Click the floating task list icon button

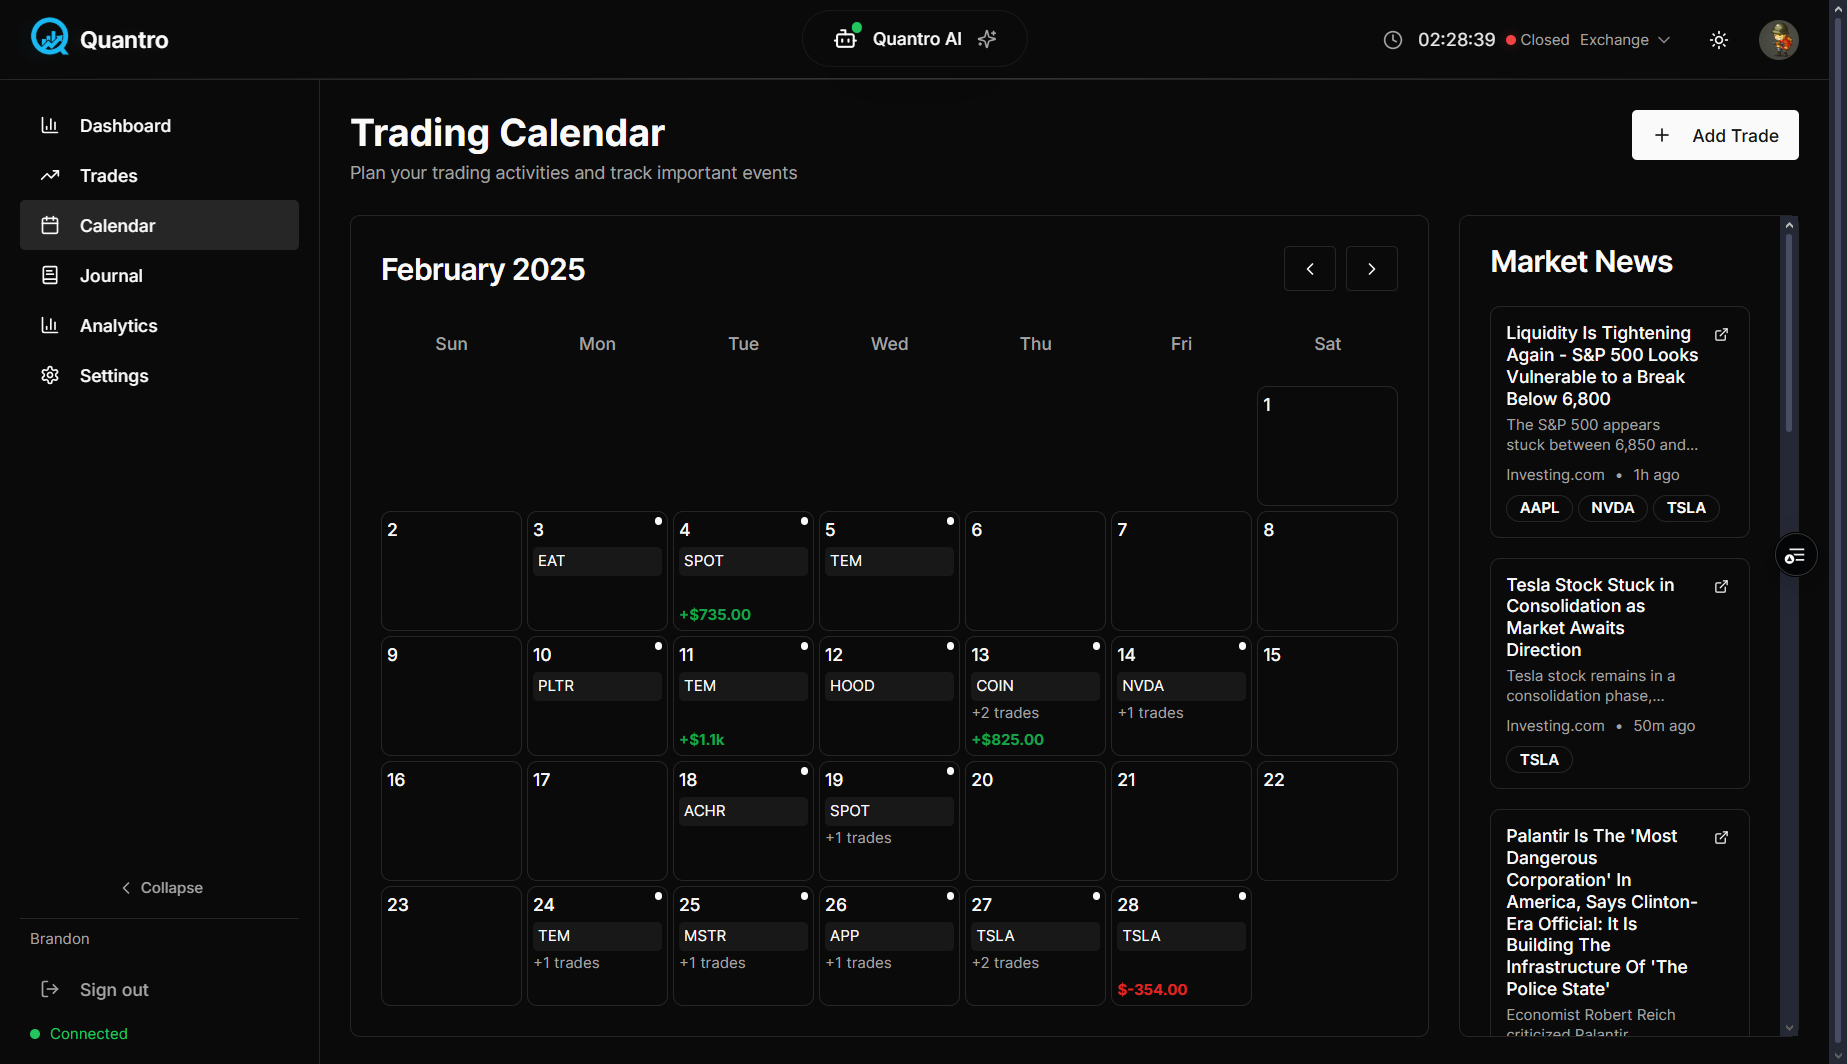[1795, 555]
